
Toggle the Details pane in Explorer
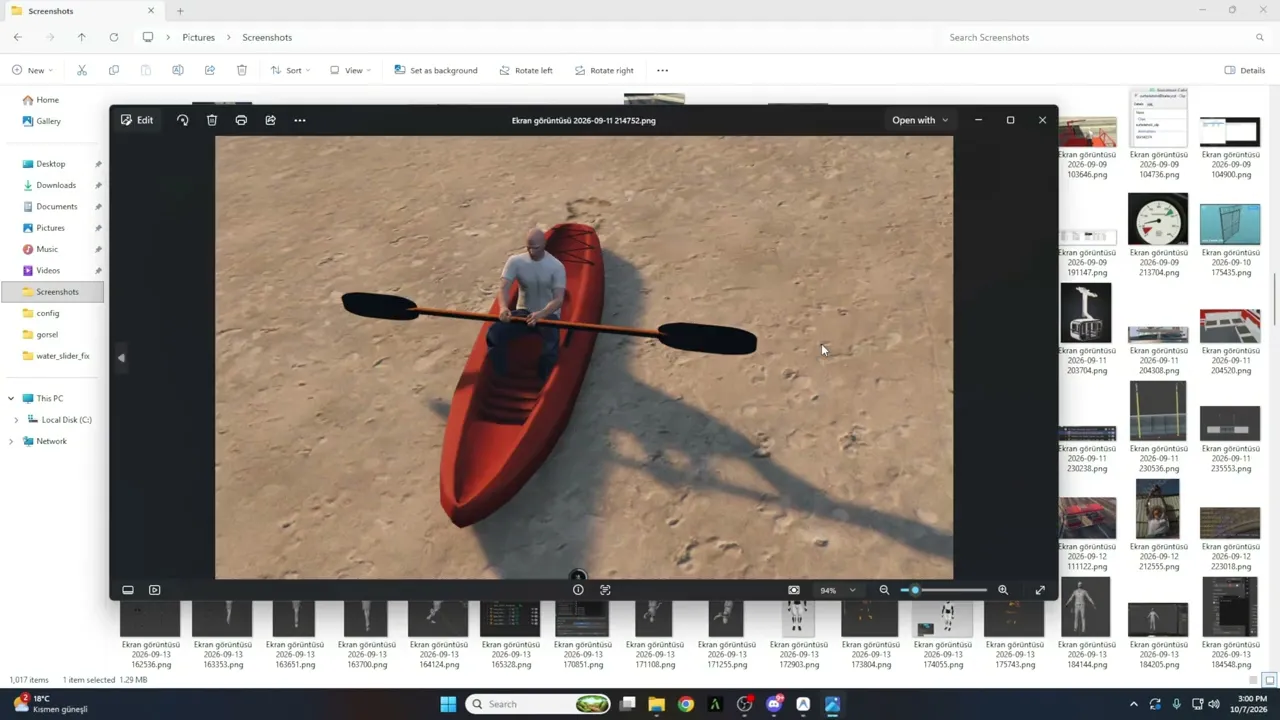pyautogui.click(x=1245, y=70)
